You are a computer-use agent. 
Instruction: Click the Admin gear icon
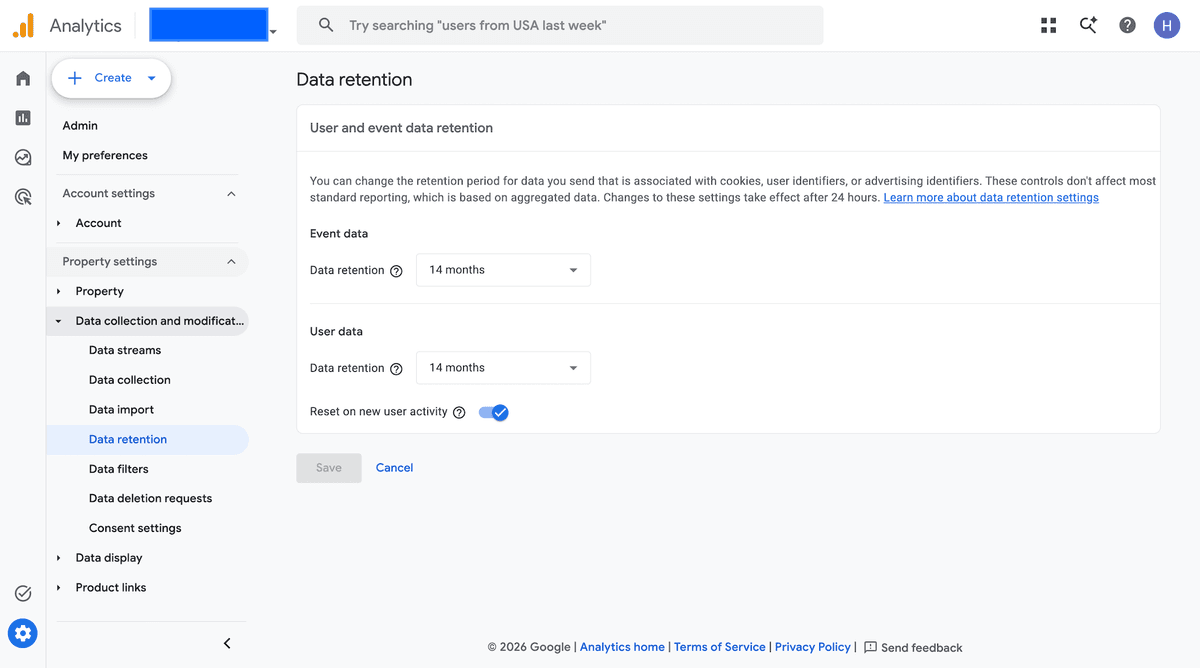[x=23, y=633]
